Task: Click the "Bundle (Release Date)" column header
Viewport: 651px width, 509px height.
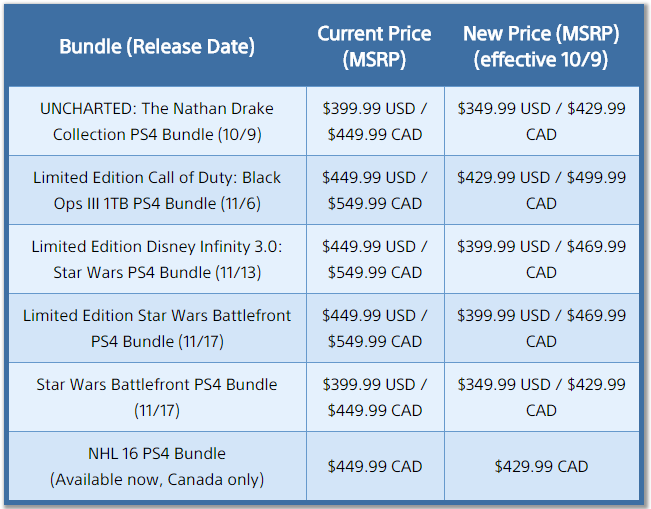Action: click(157, 46)
